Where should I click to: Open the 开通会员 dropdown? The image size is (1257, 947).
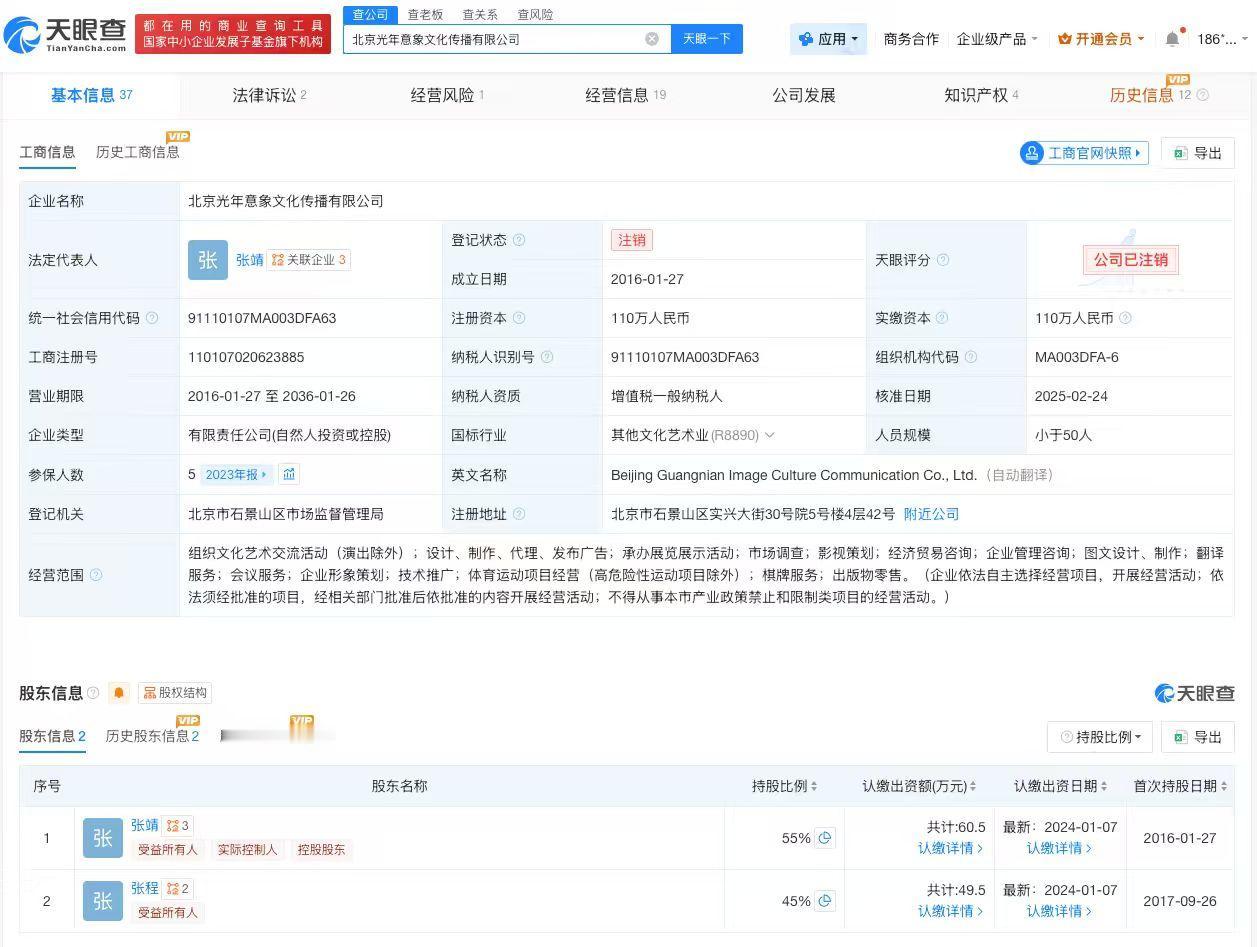1101,39
